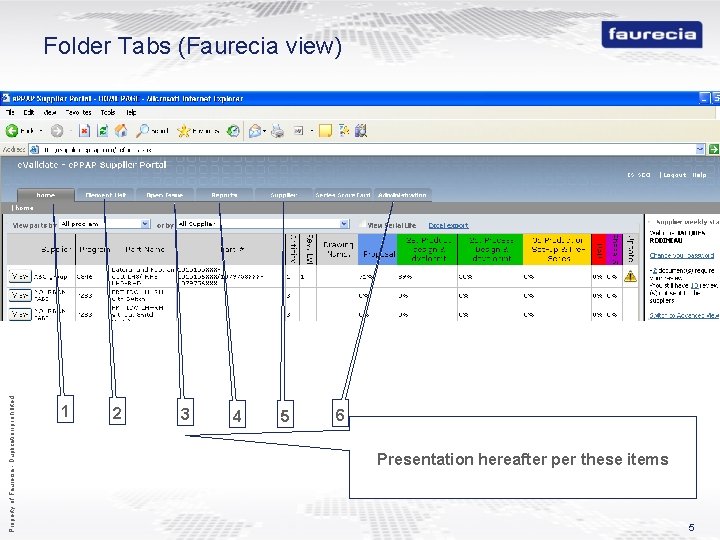
Task: Click the Process Design & development green header
Action: coord(490,249)
